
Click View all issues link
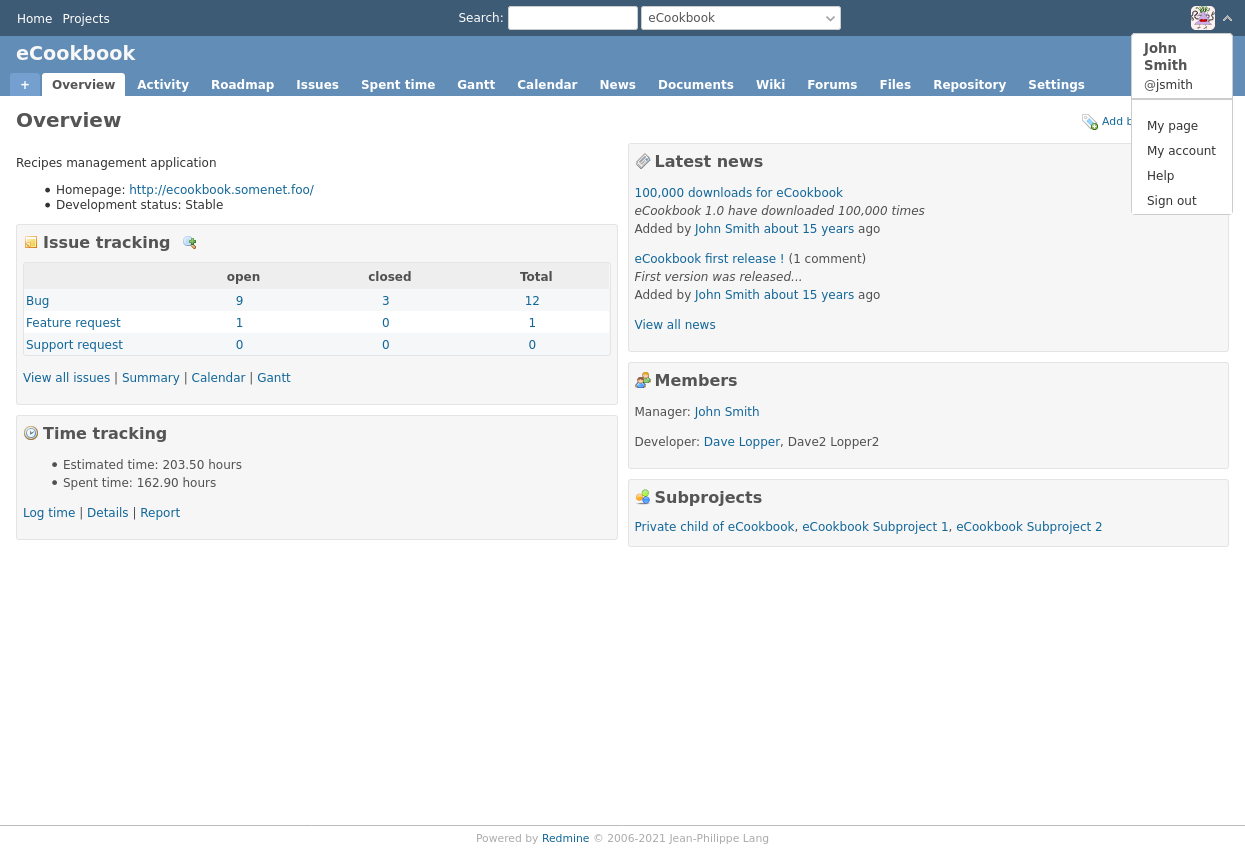click(x=66, y=378)
